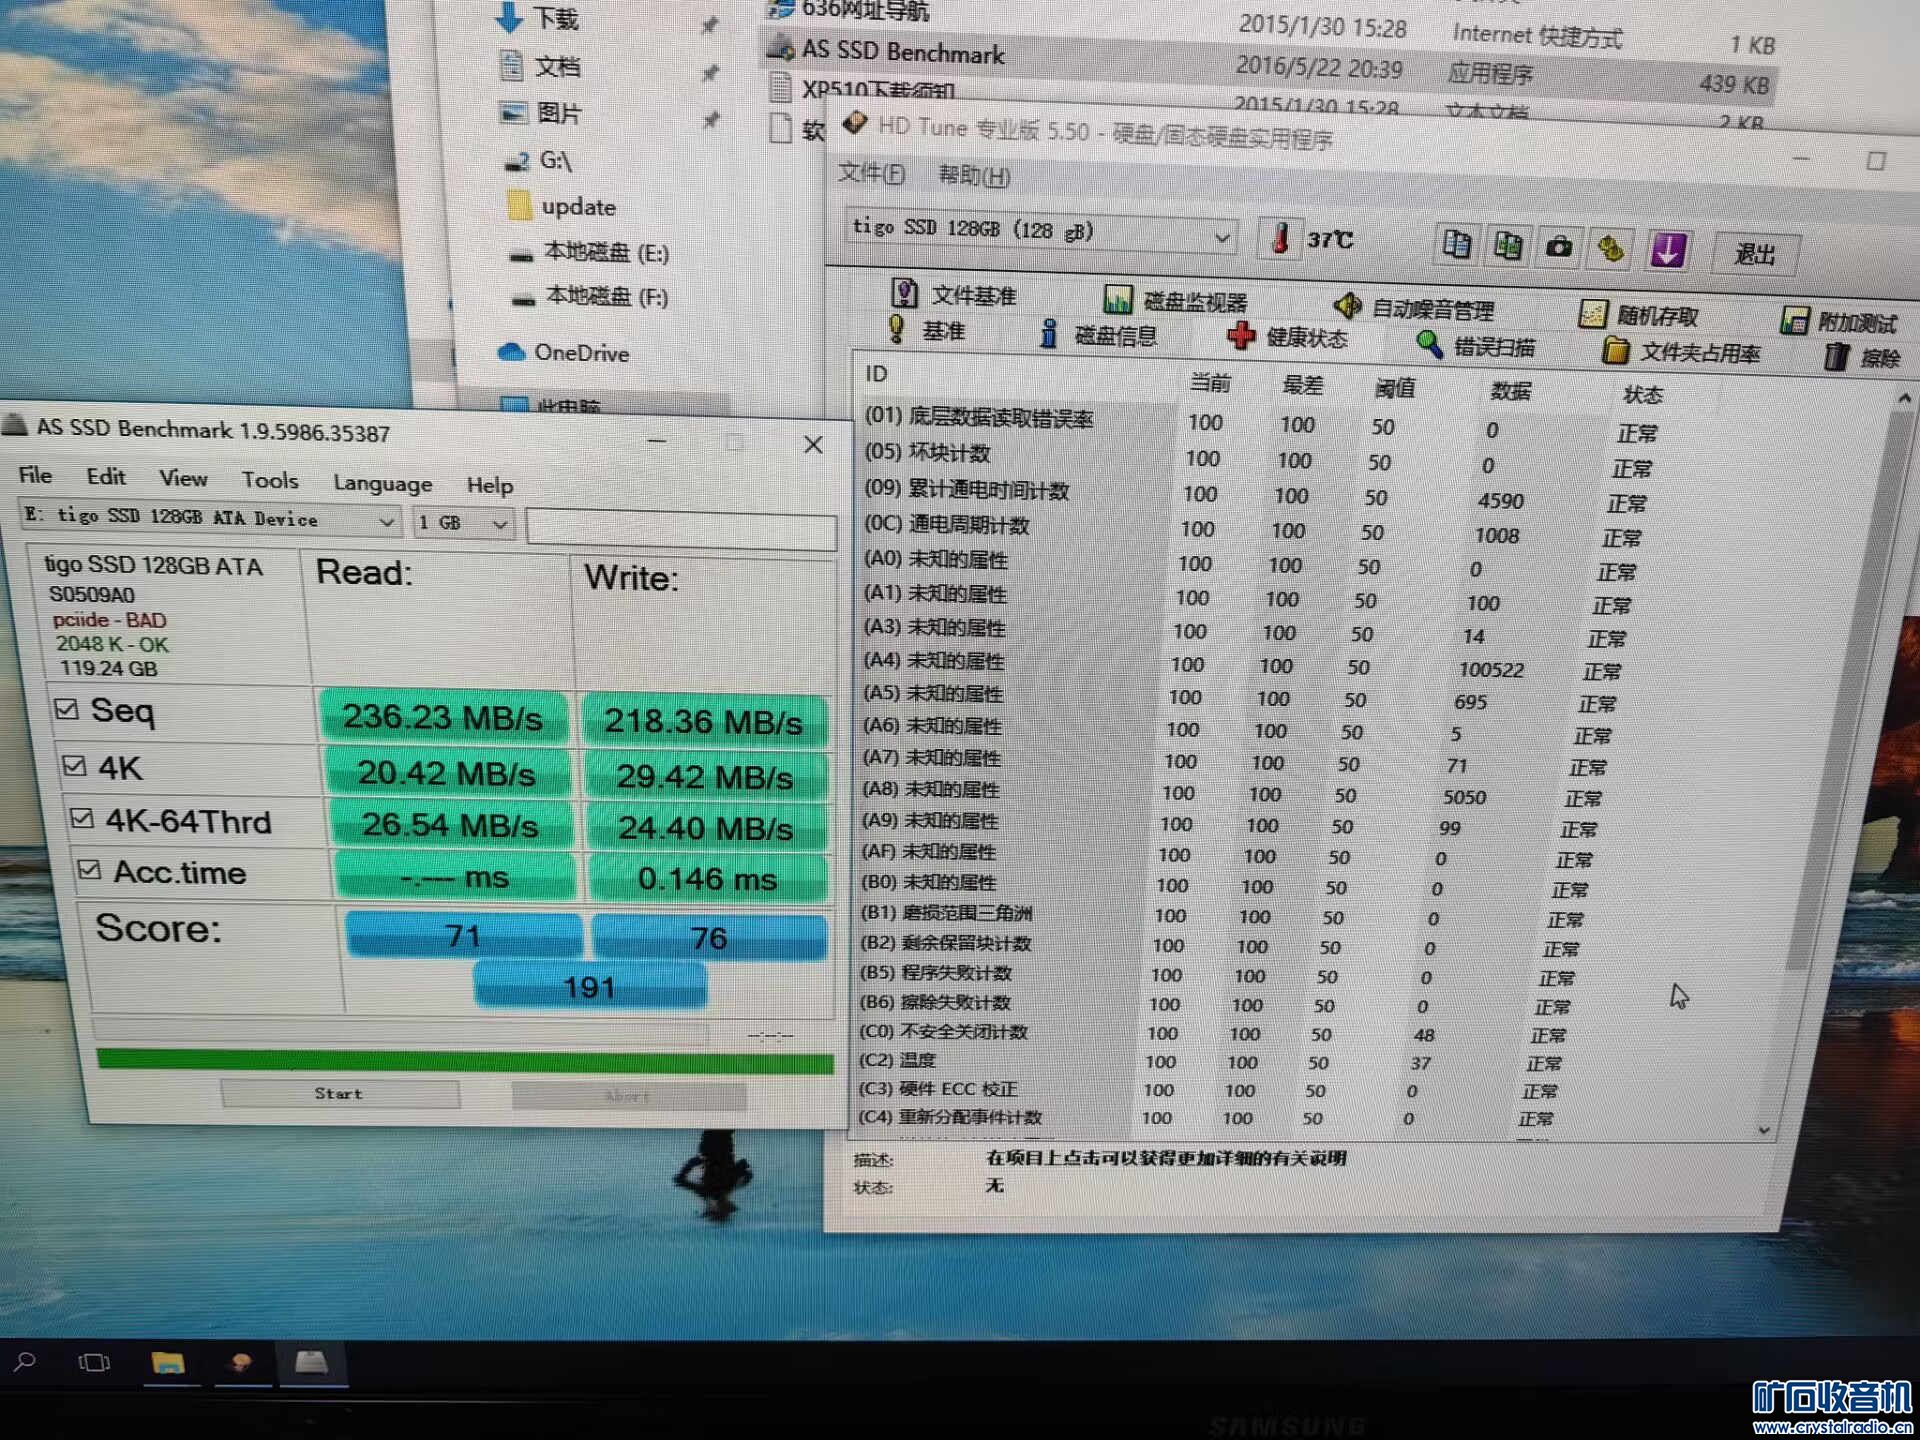Viewport: 1920px width, 1440px height.
Task: Open the tigo SSD drive dropdown in HD Tune
Action: coord(1041,232)
